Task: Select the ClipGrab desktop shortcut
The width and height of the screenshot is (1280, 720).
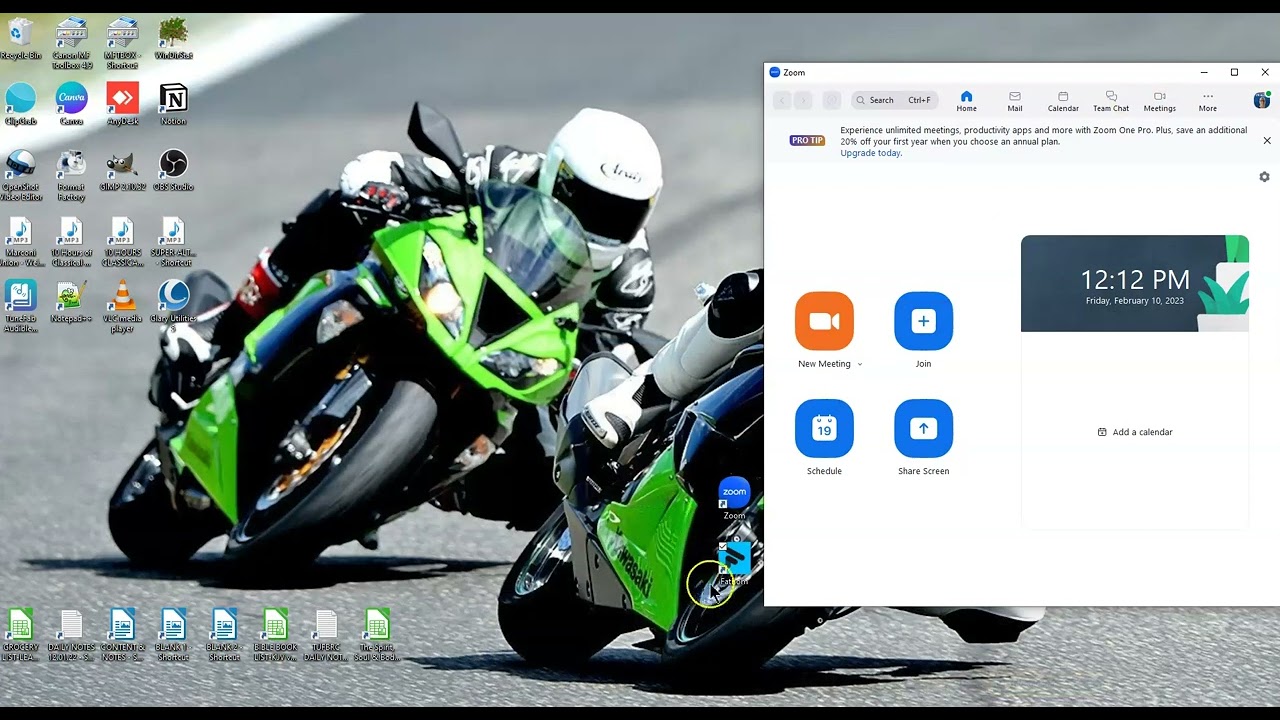Action: (x=21, y=104)
